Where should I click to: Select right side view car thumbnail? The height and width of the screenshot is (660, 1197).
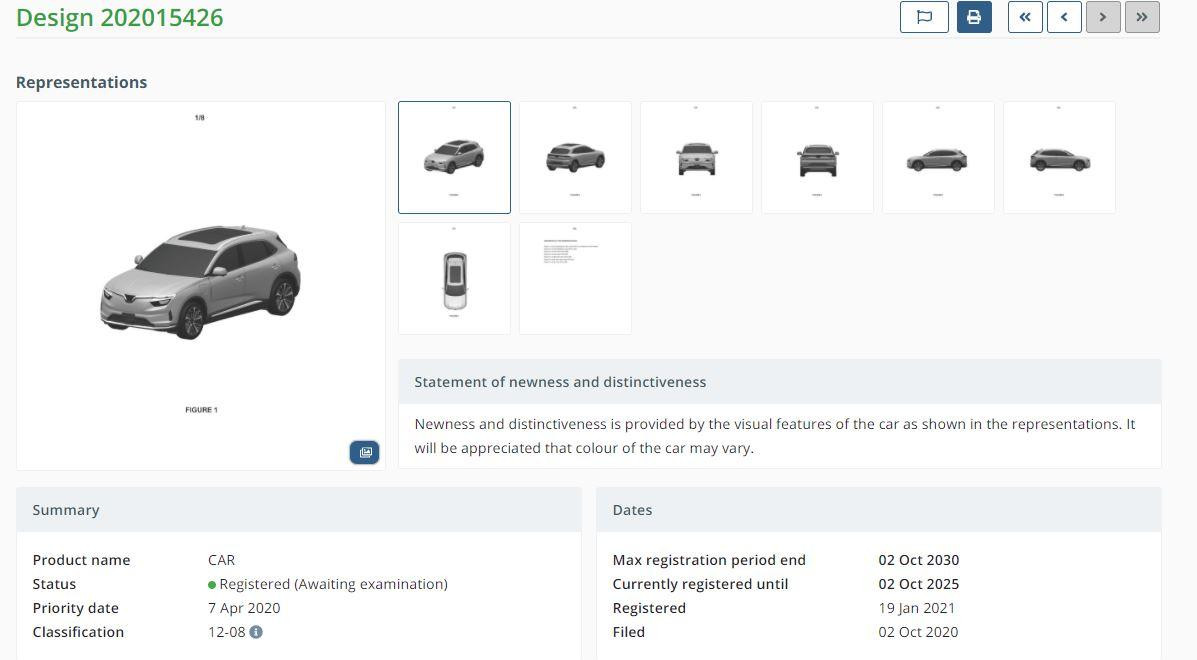(x=1059, y=157)
